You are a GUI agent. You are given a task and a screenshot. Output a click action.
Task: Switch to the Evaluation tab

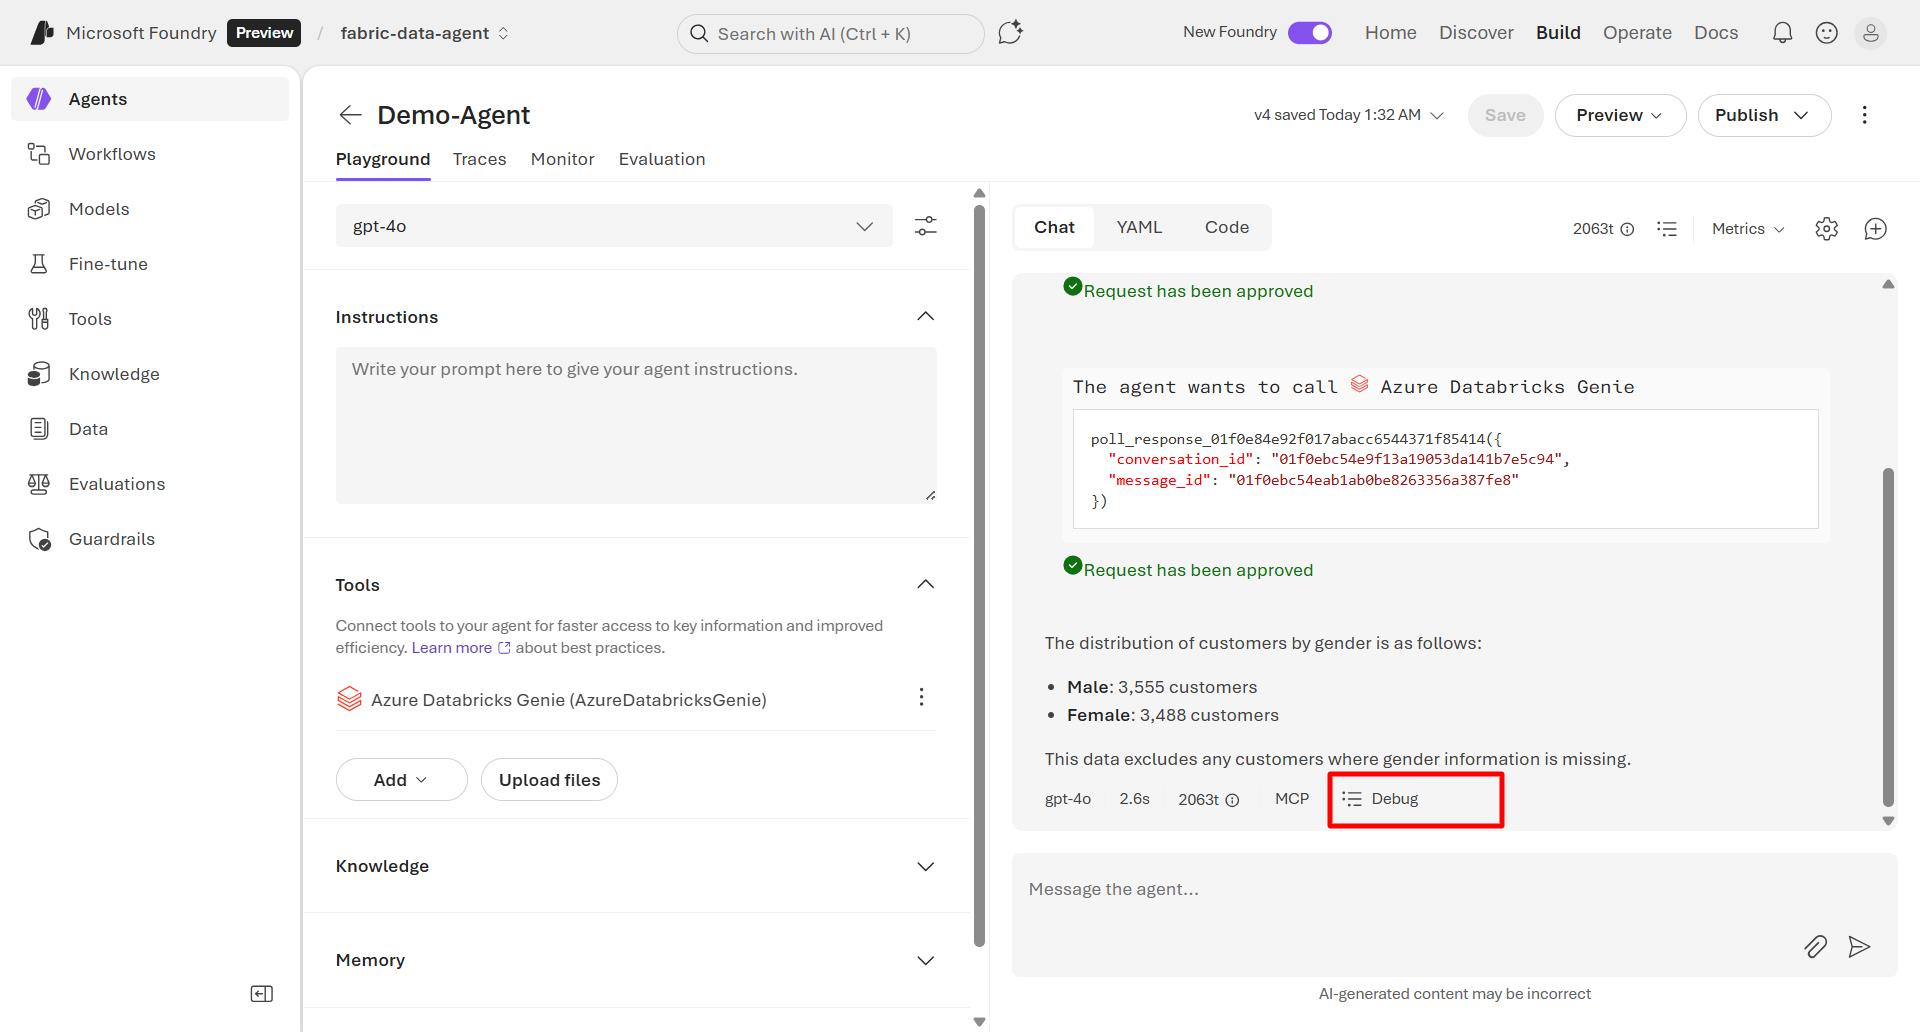pyautogui.click(x=662, y=159)
